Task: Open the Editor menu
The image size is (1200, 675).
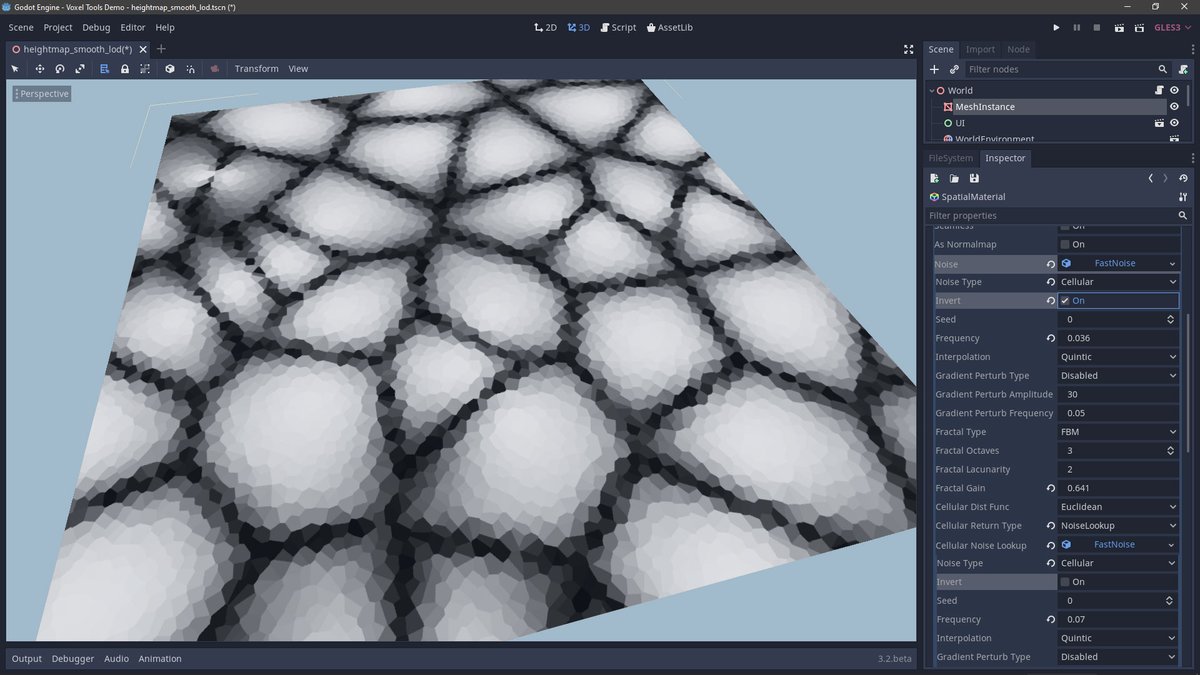Action: point(132,27)
